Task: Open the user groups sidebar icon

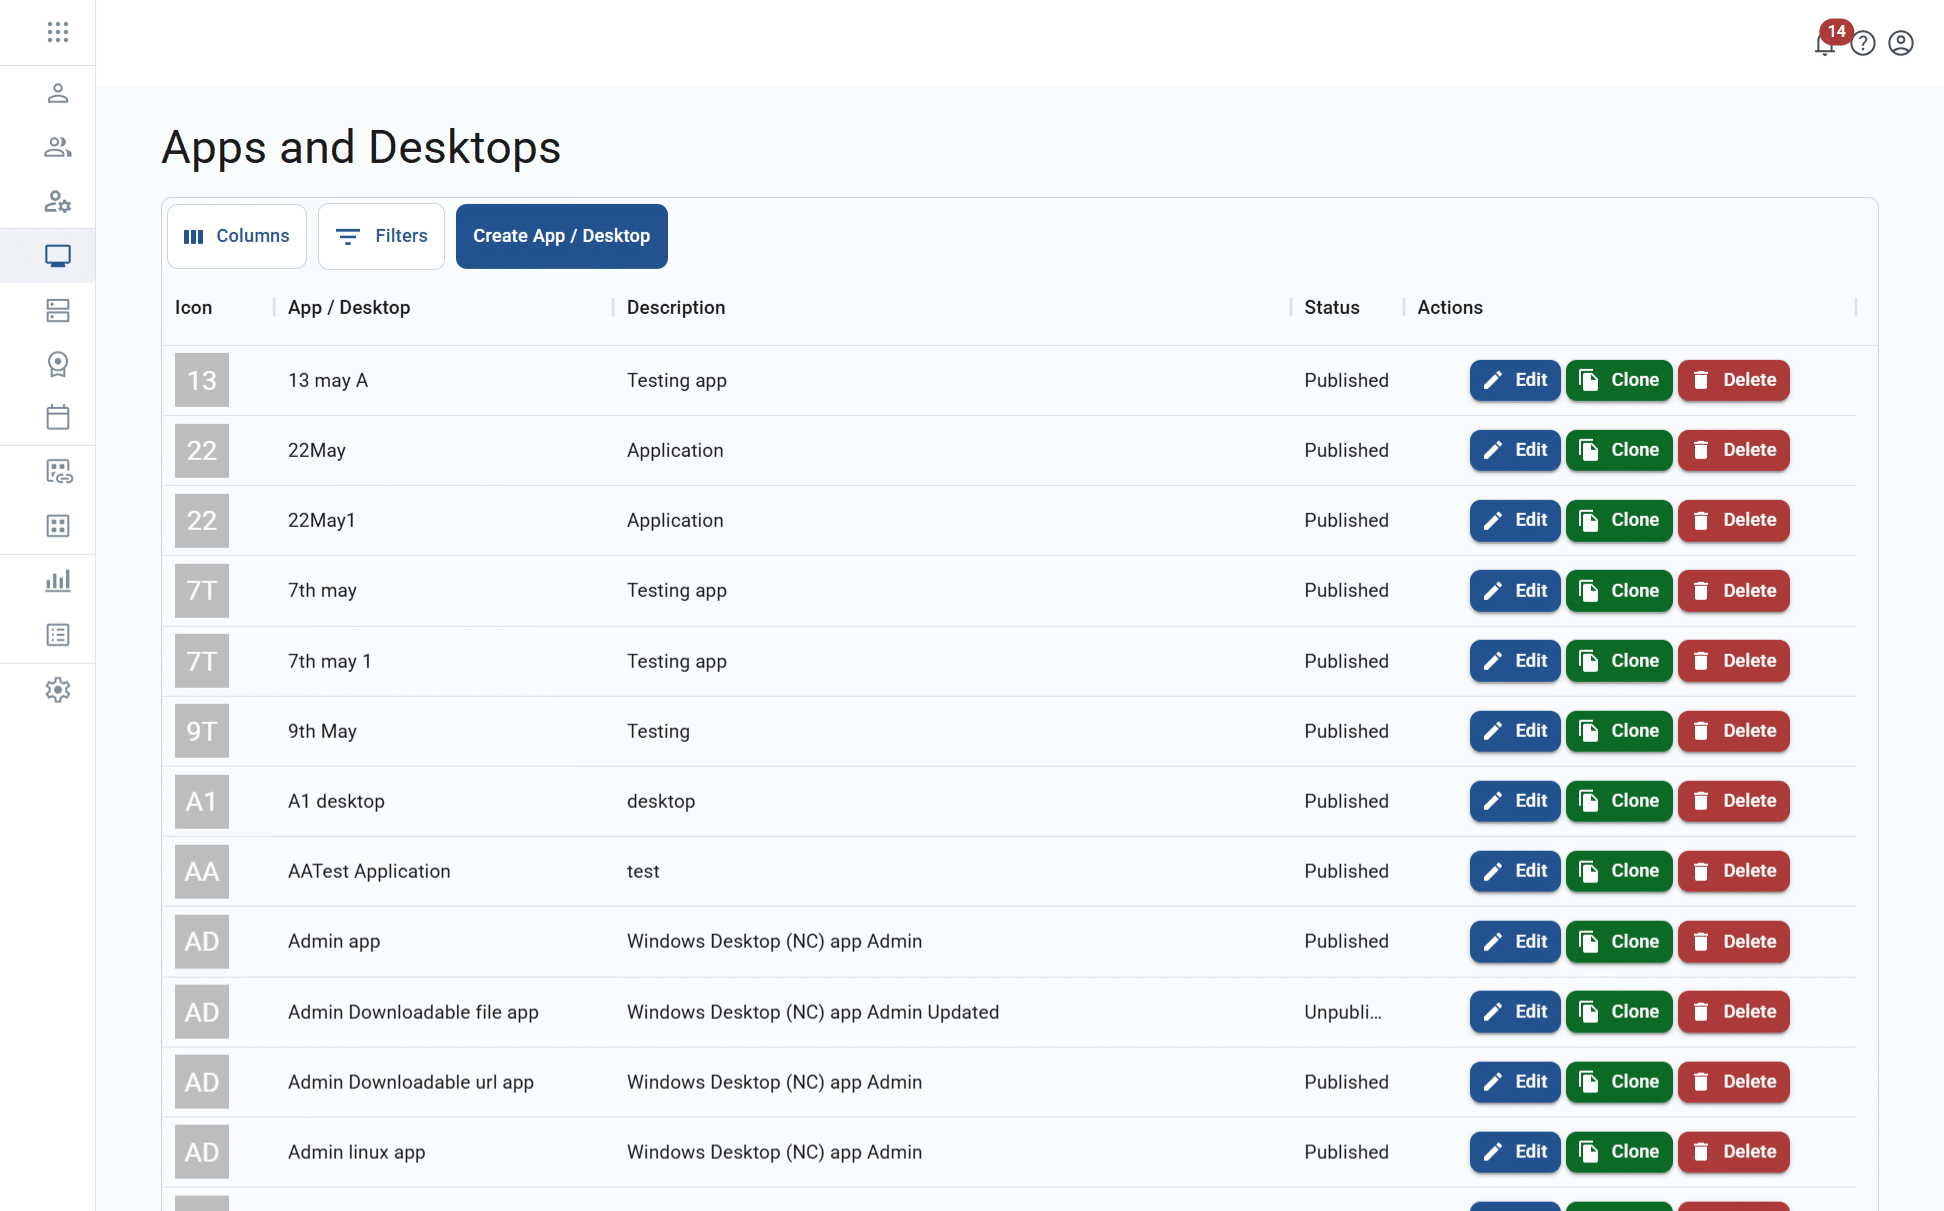Action: pos(58,147)
